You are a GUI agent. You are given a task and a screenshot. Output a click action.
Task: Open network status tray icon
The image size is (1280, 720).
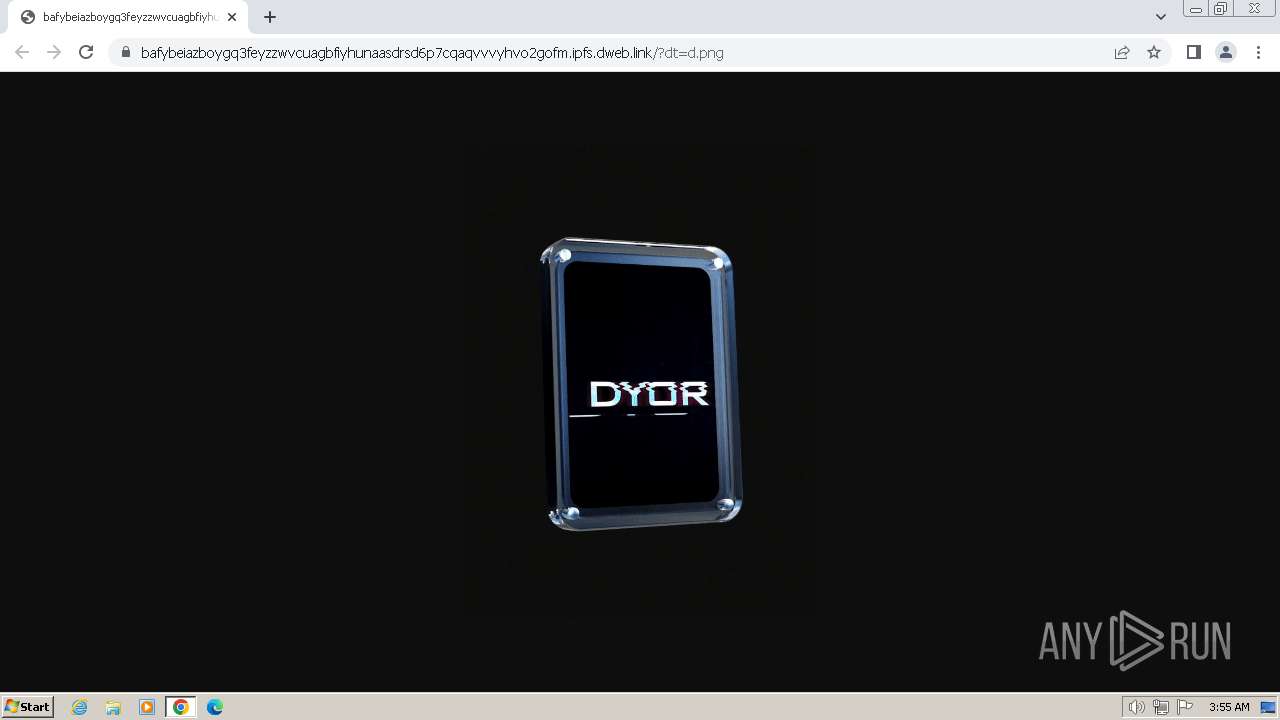click(1160, 707)
